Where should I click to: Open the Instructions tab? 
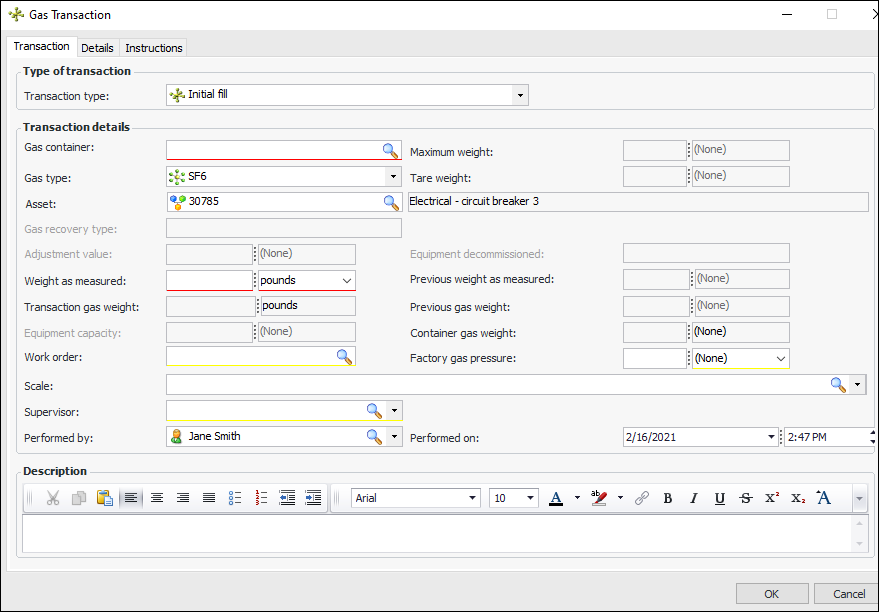153,48
